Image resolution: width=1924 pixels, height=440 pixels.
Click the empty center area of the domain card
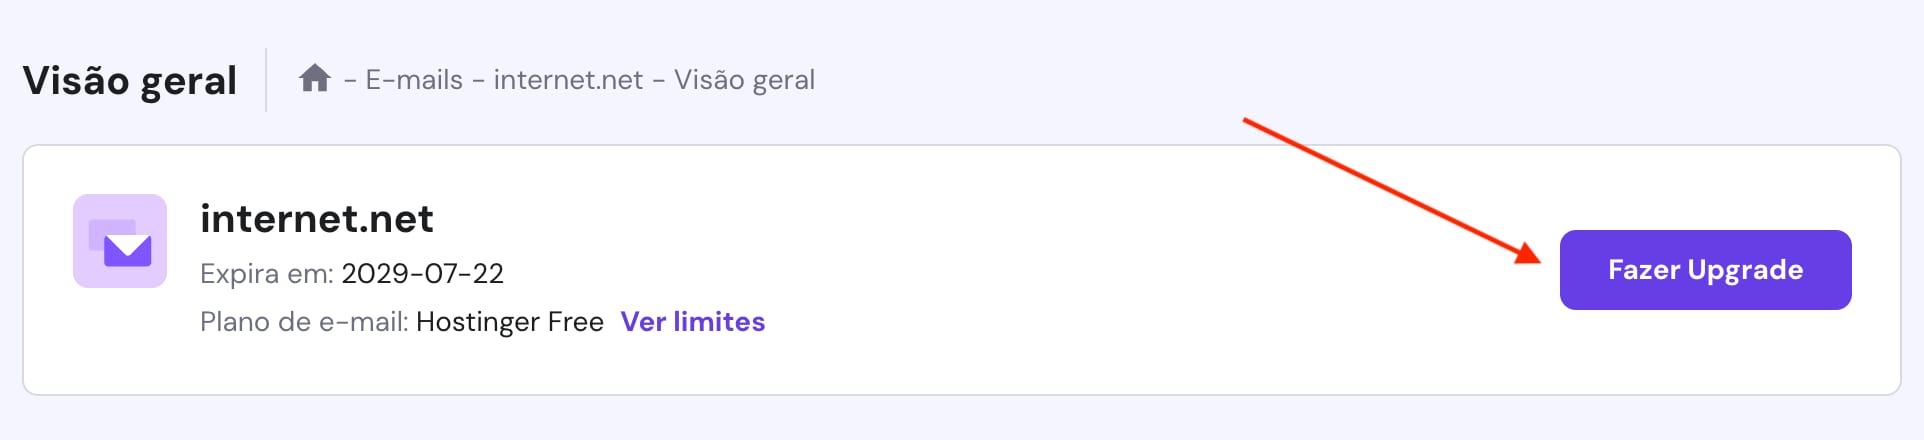click(x=1100, y=300)
